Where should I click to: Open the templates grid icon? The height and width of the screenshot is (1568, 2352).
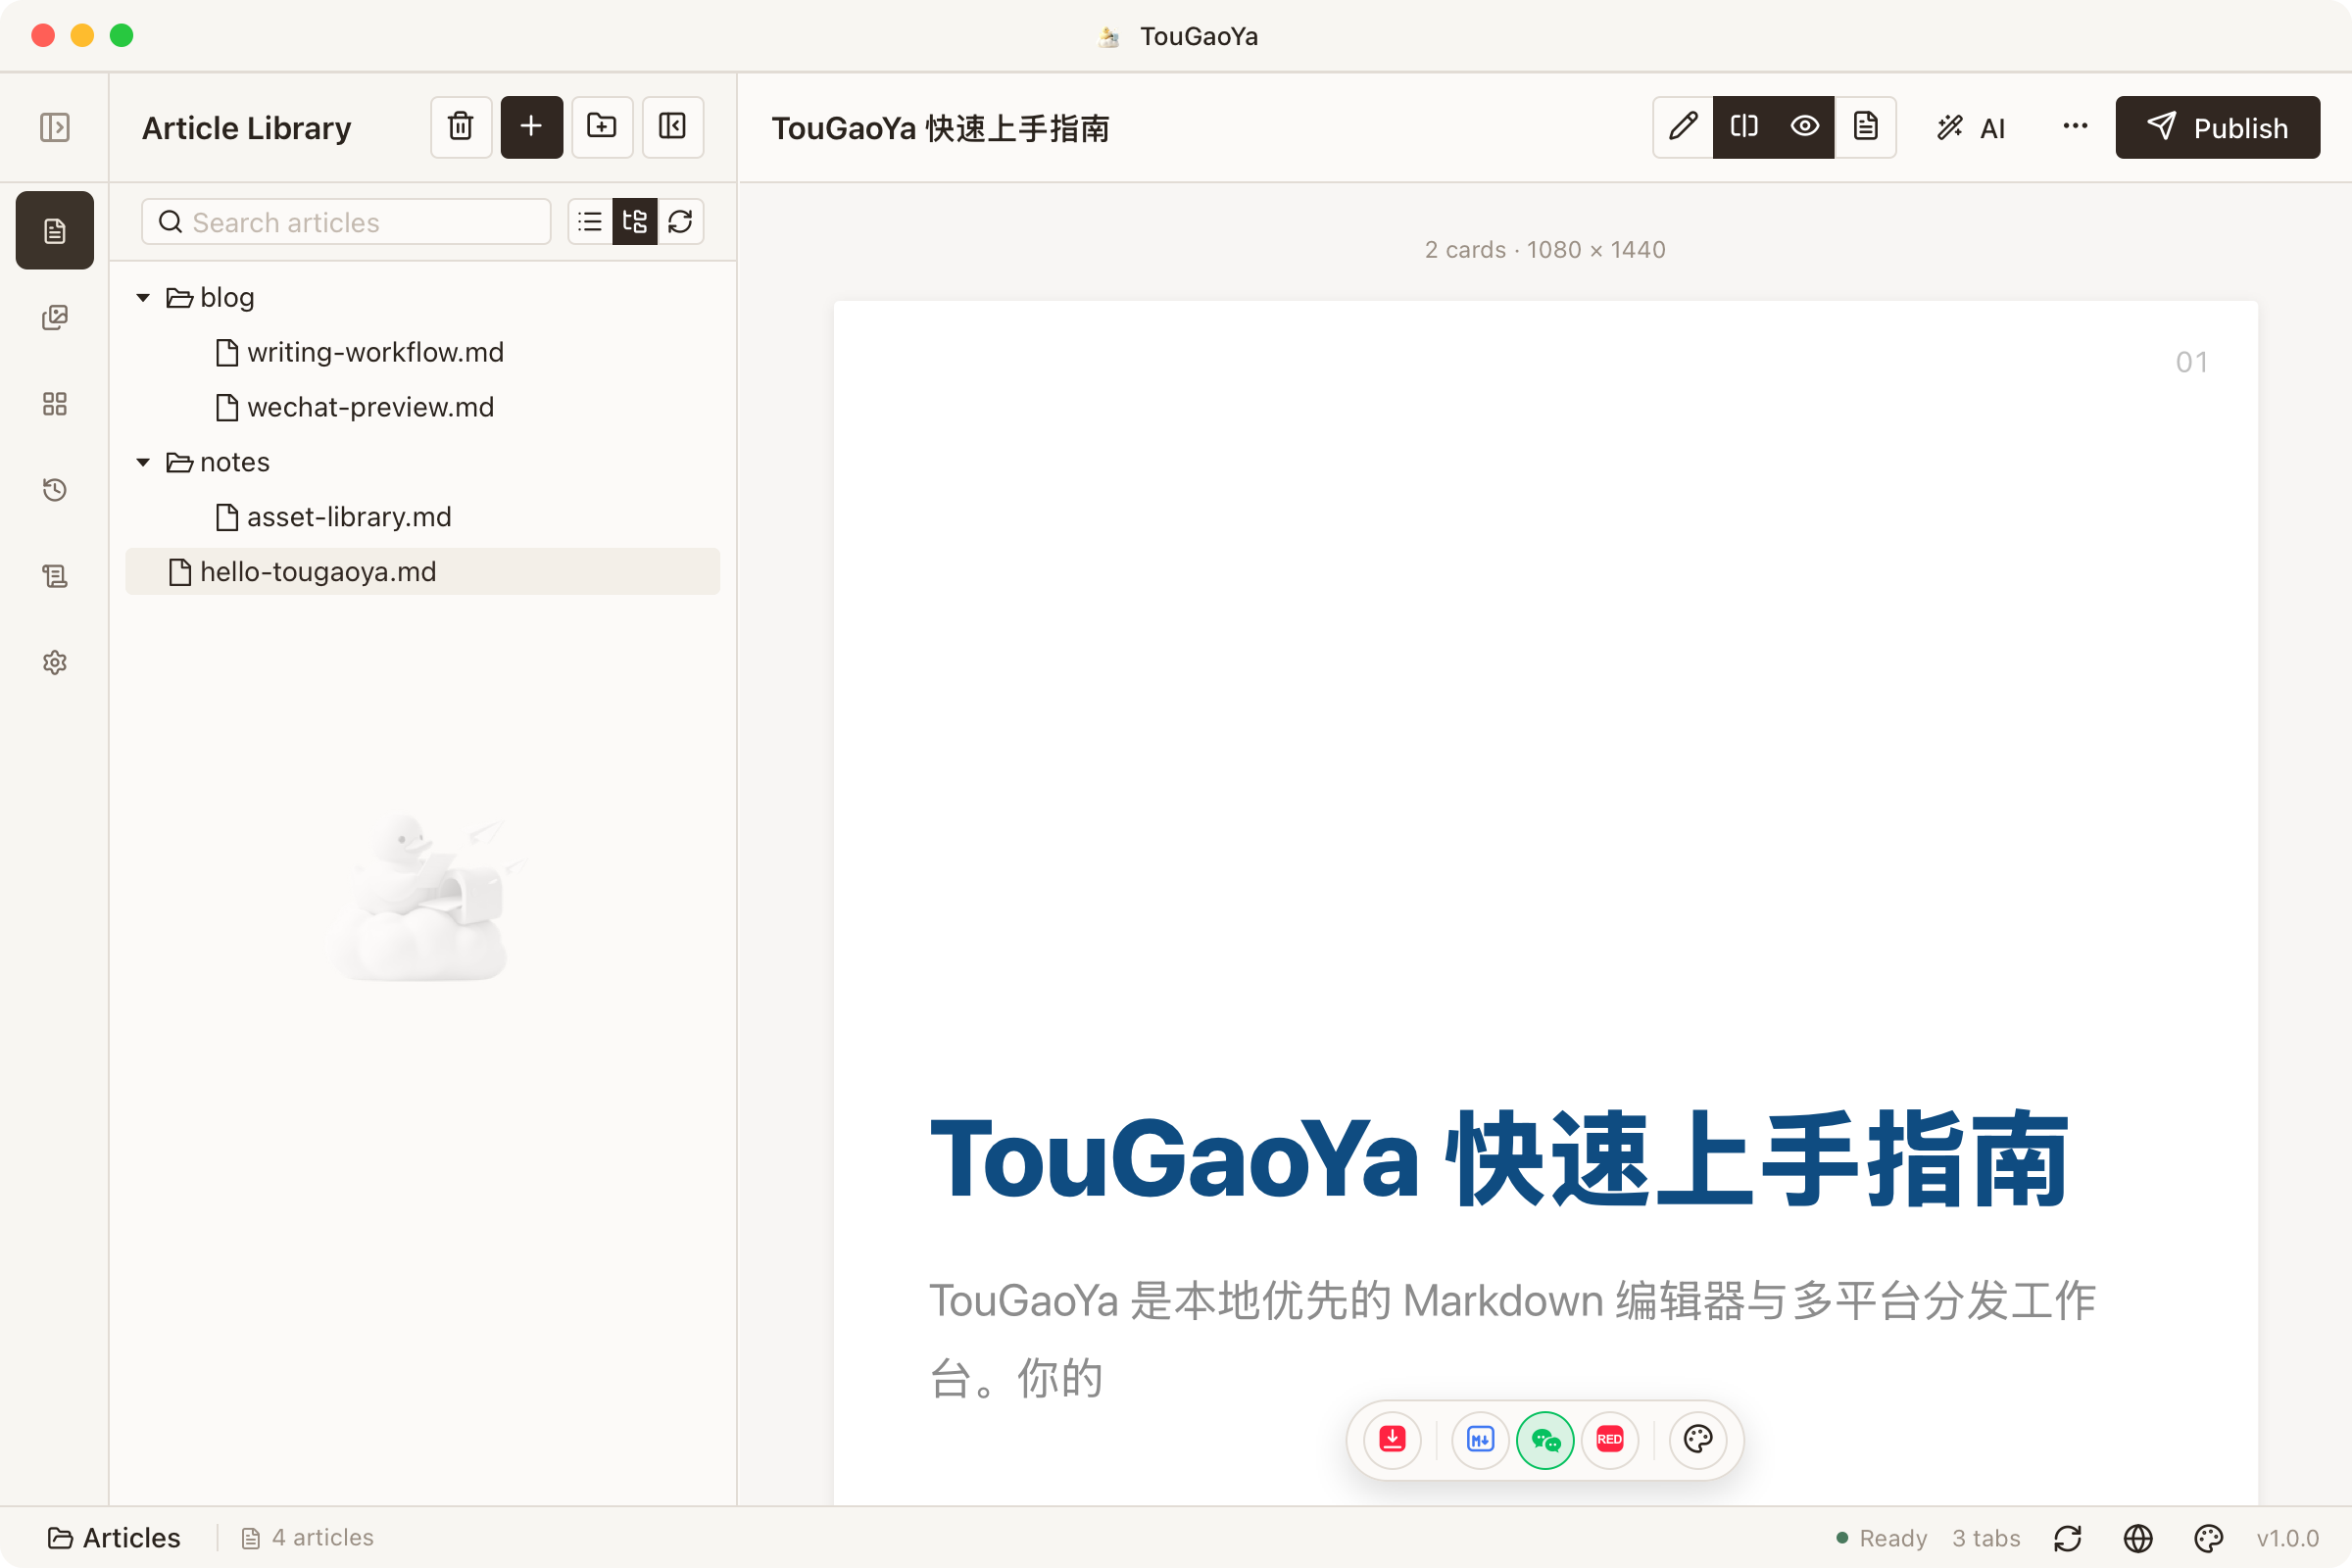pos(54,404)
